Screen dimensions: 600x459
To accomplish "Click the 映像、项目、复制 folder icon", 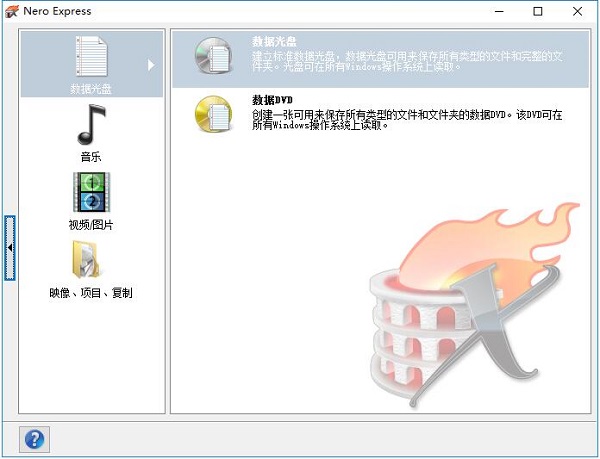I will click(86, 260).
